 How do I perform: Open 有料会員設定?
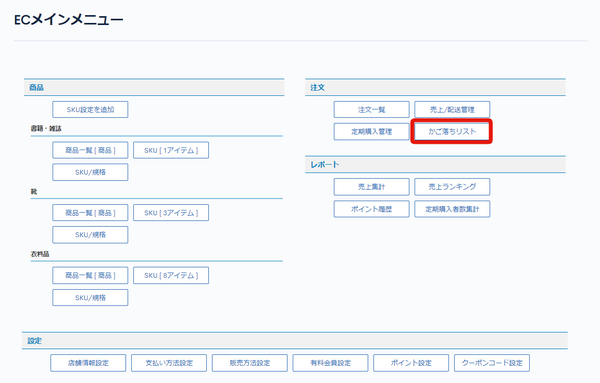(331, 363)
